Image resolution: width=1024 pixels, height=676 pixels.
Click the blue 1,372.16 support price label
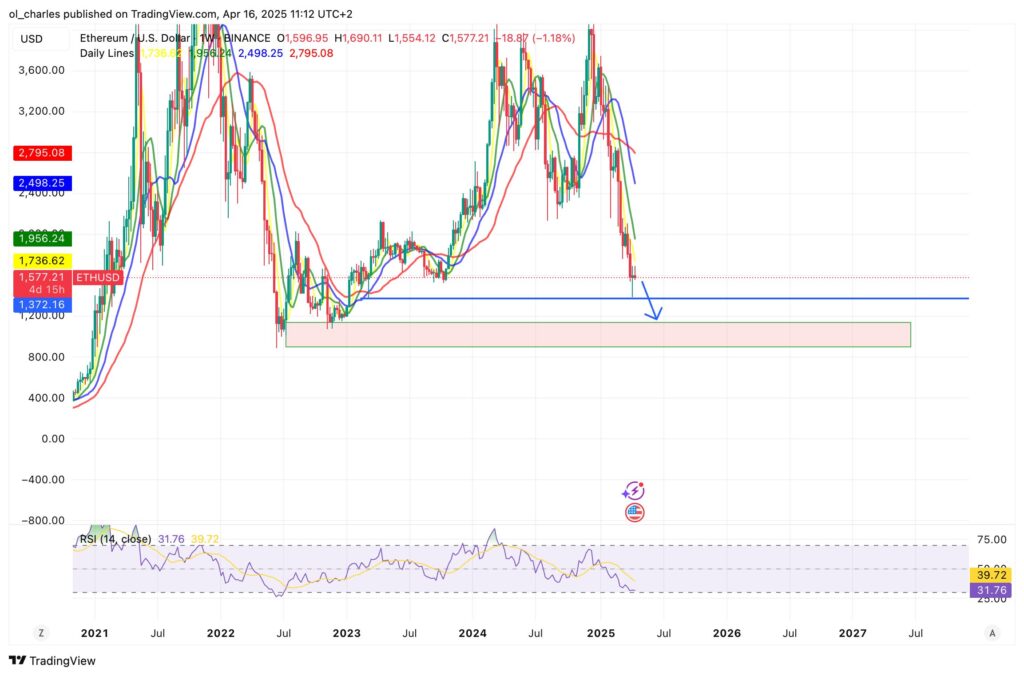41,304
